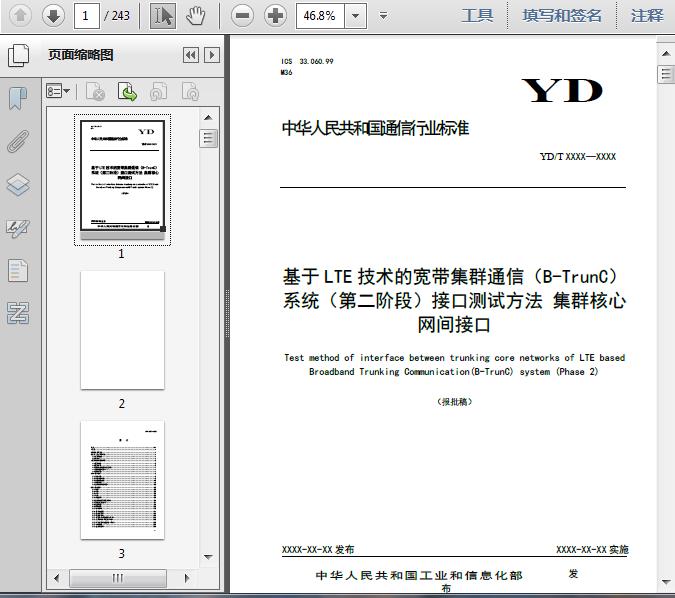This screenshot has width=675, height=598.
Task: Click the YD logo on the page
Action: click(x=562, y=90)
